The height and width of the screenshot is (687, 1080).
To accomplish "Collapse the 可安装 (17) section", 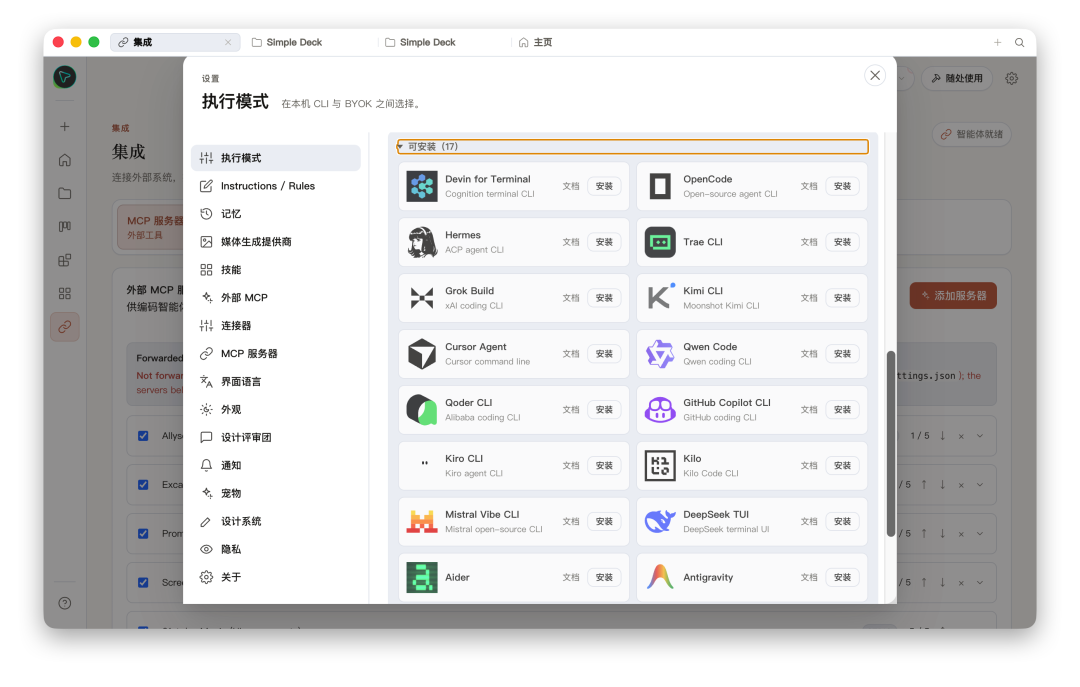I will click(x=632, y=147).
